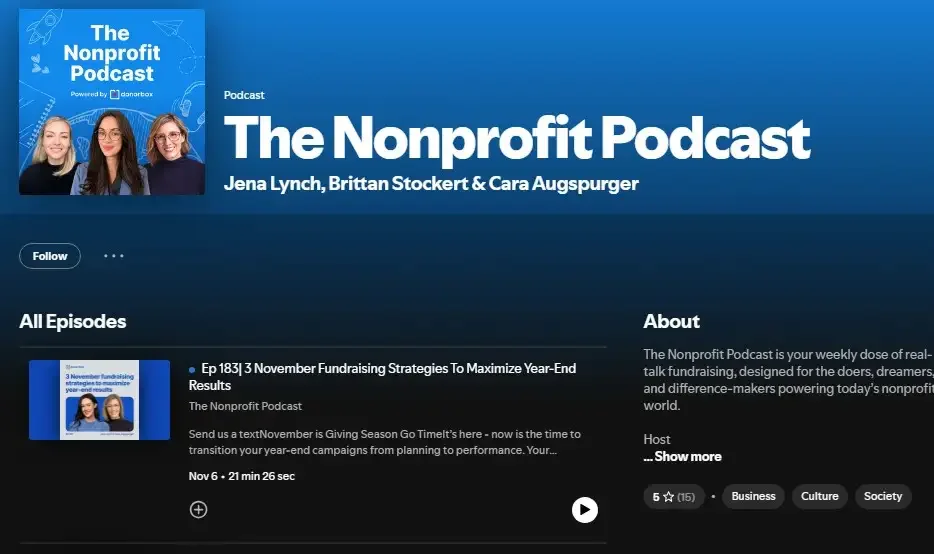The width and height of the screenshot is (934, 554).
Task: Click the About heading
Action: pyautogui.click(x=671, y=322)
